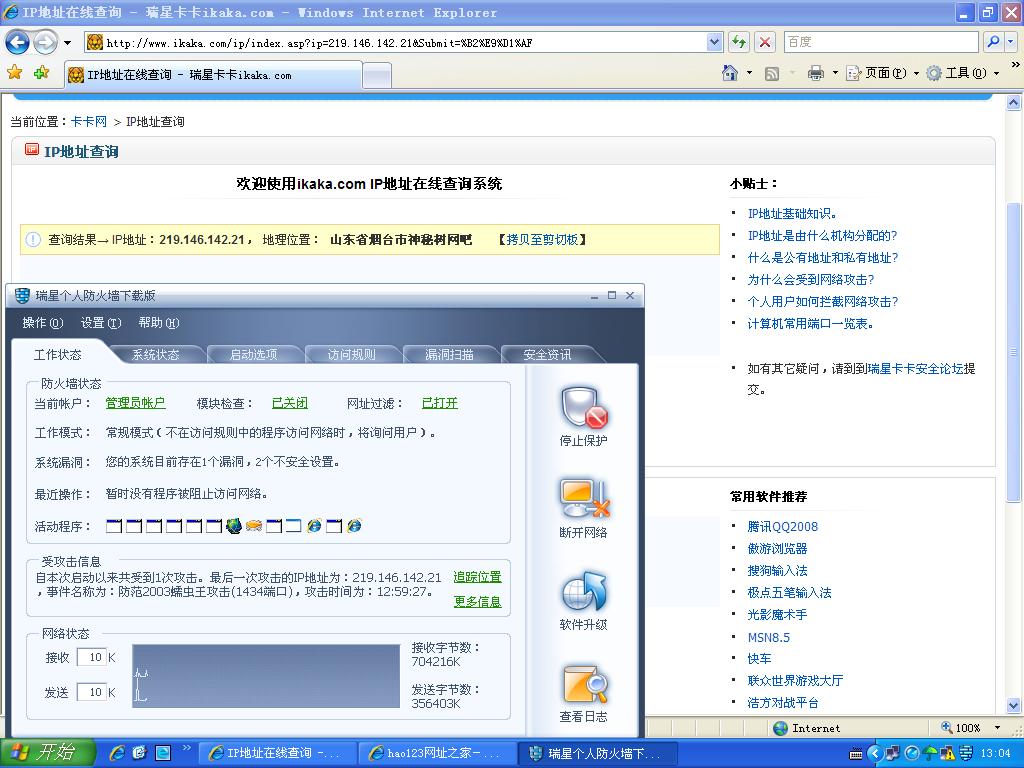
Task: Click the IE Refresh button icon
Action: pos(738,42)
